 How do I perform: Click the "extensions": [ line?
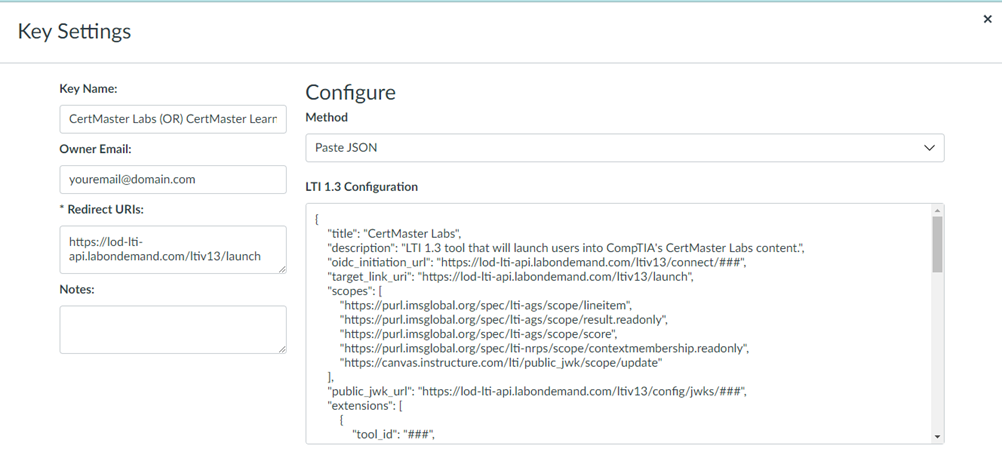pos(365,406)
